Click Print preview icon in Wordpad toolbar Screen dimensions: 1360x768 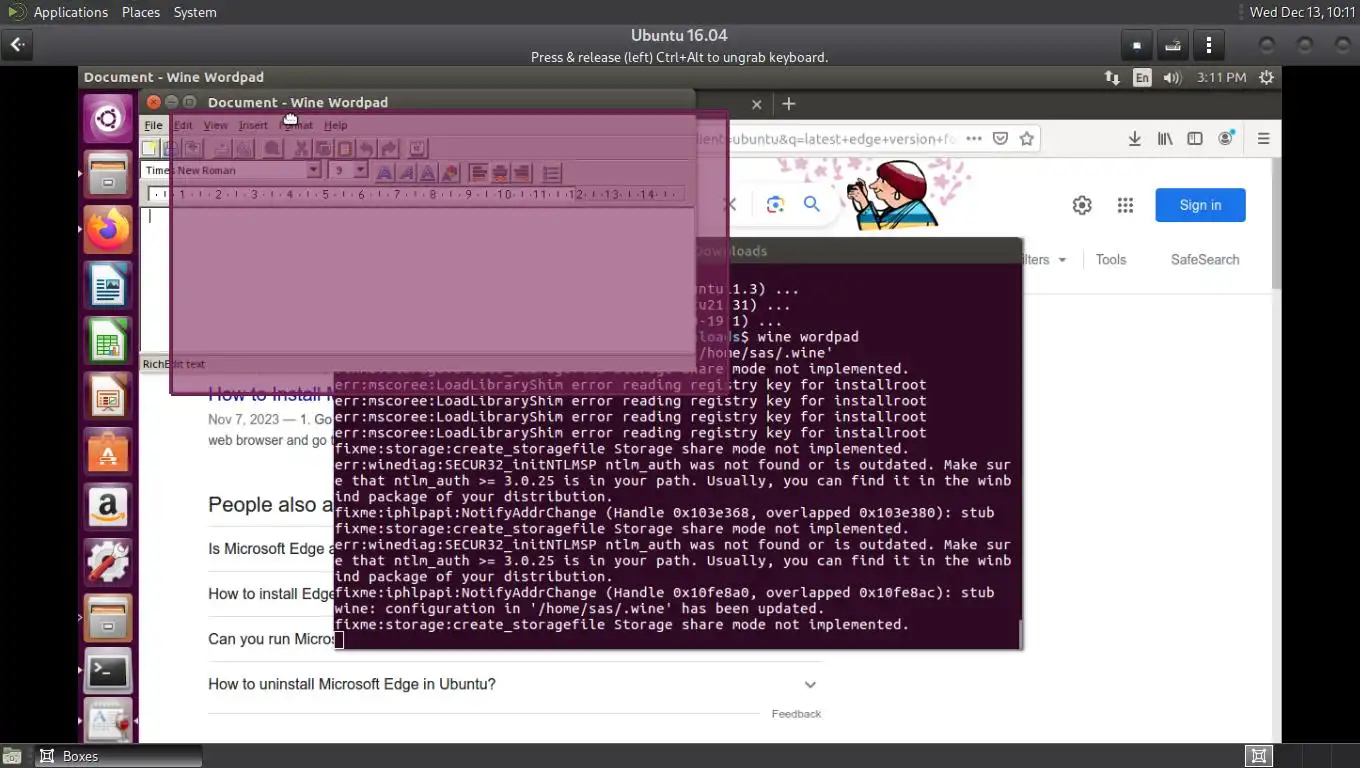click(x=243, y=148)
